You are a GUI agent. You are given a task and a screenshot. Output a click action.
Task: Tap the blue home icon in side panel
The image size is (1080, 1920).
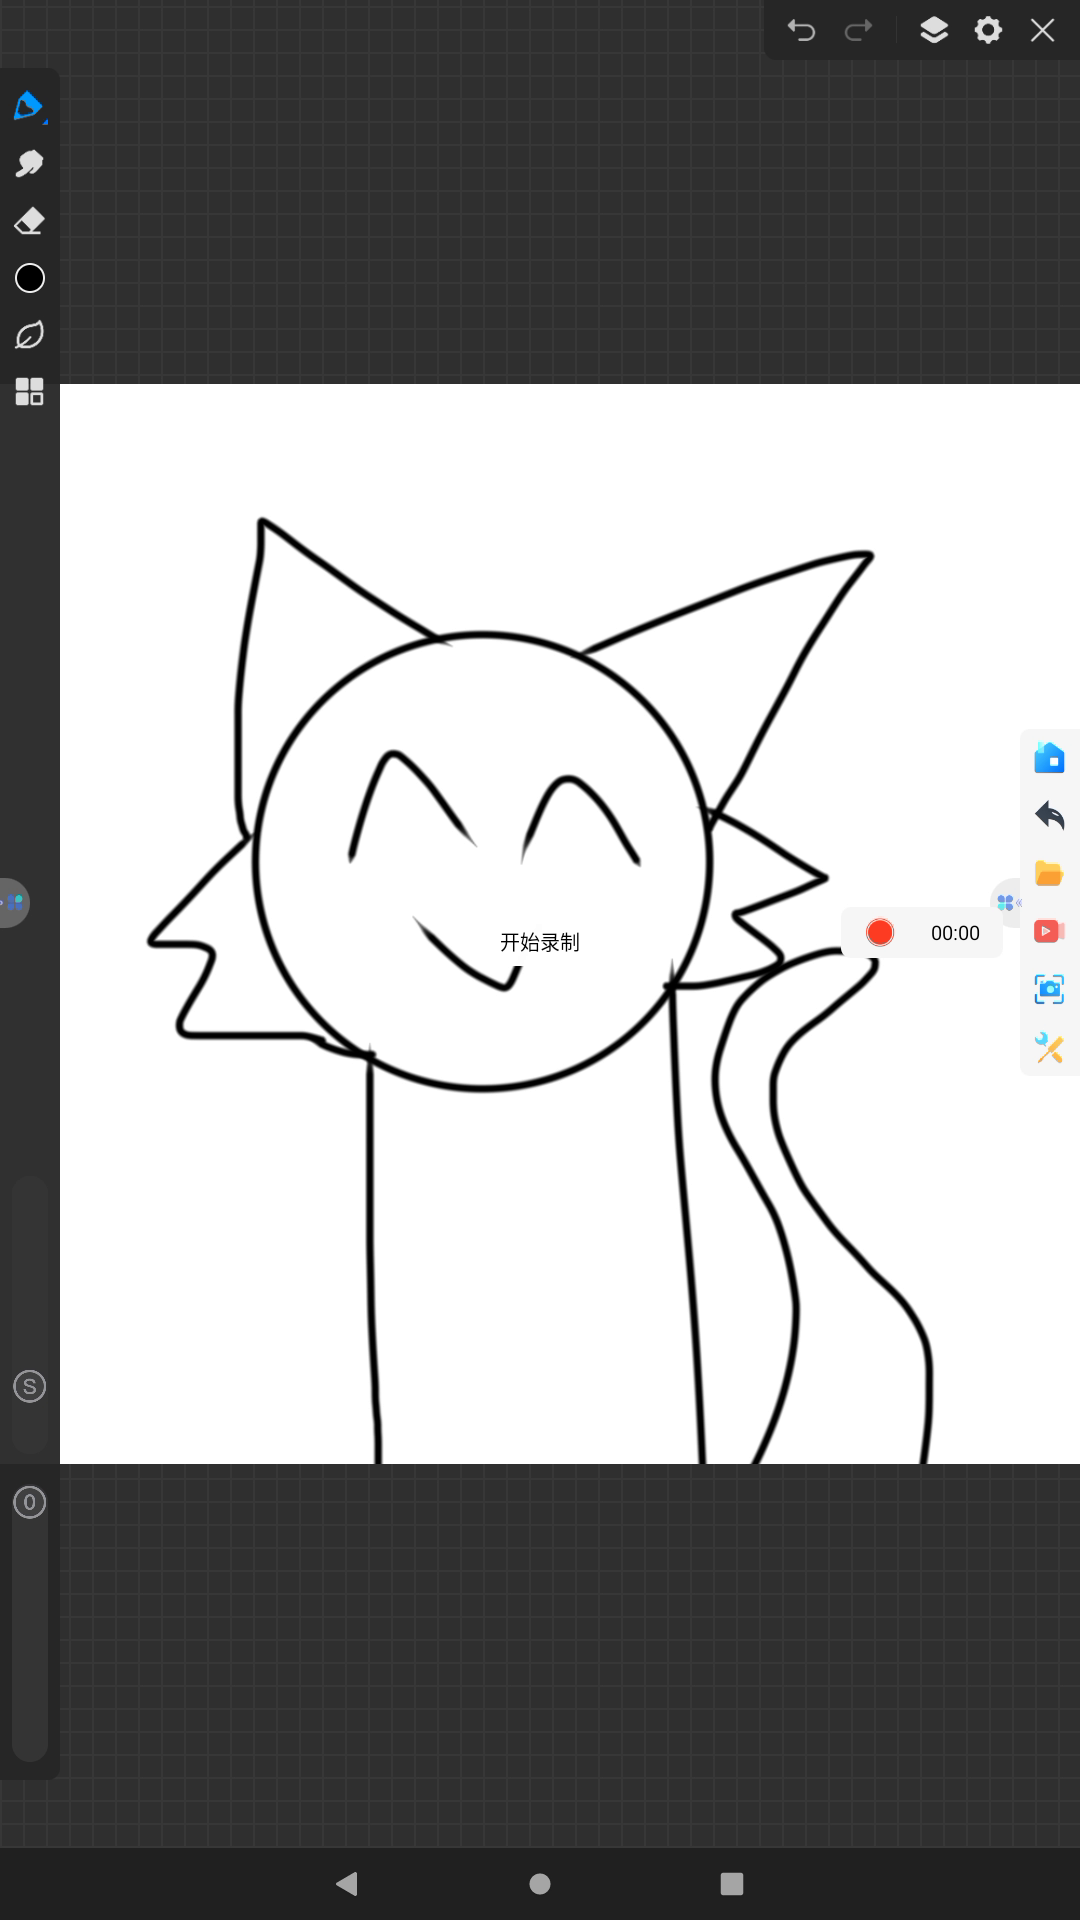pos(1049,758)
